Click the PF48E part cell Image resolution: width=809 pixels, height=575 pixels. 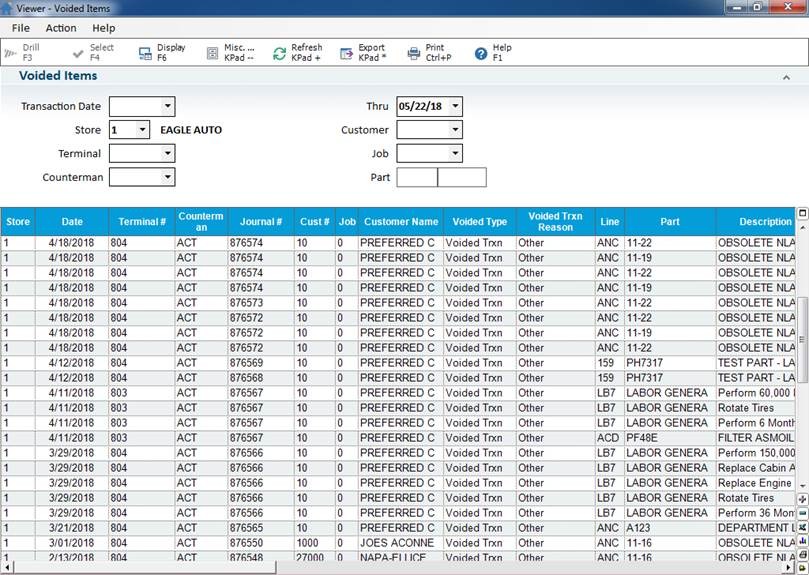(x=670, y=438)
